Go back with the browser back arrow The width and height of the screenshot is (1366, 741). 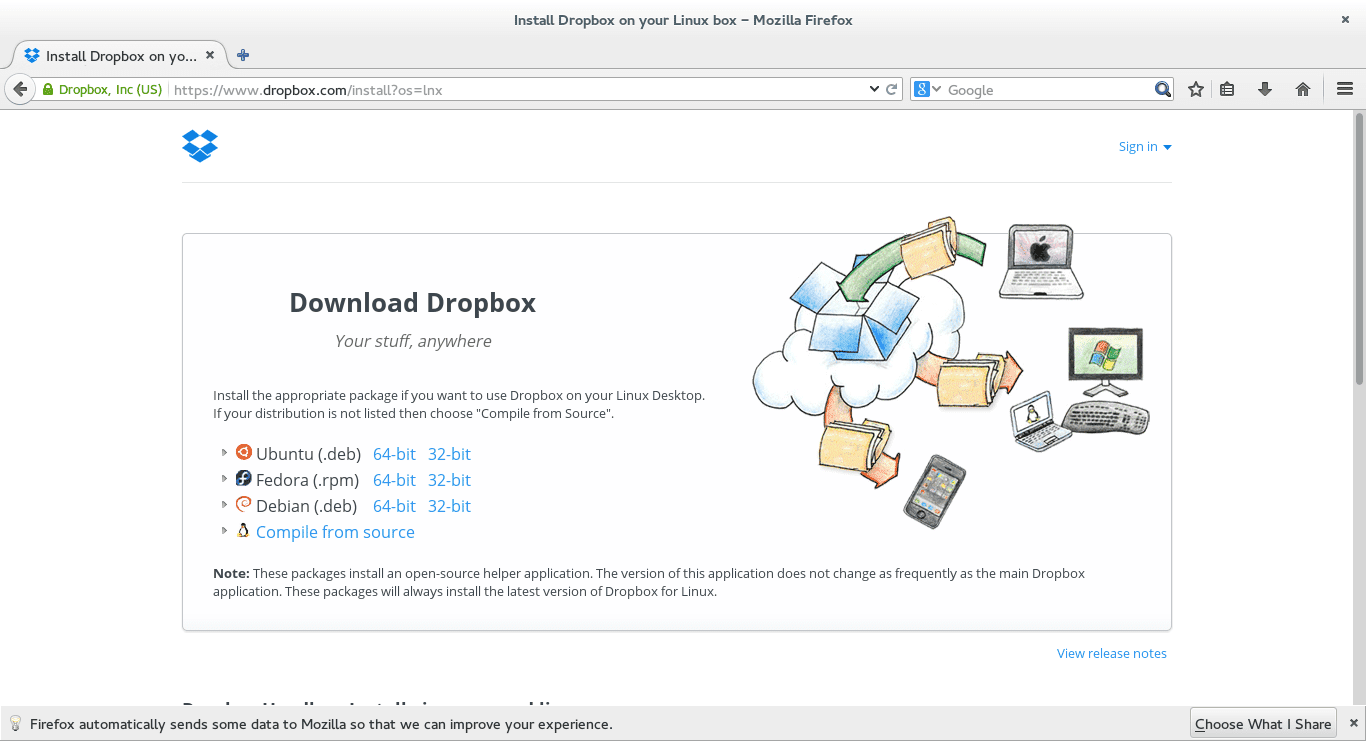(20, 89)
